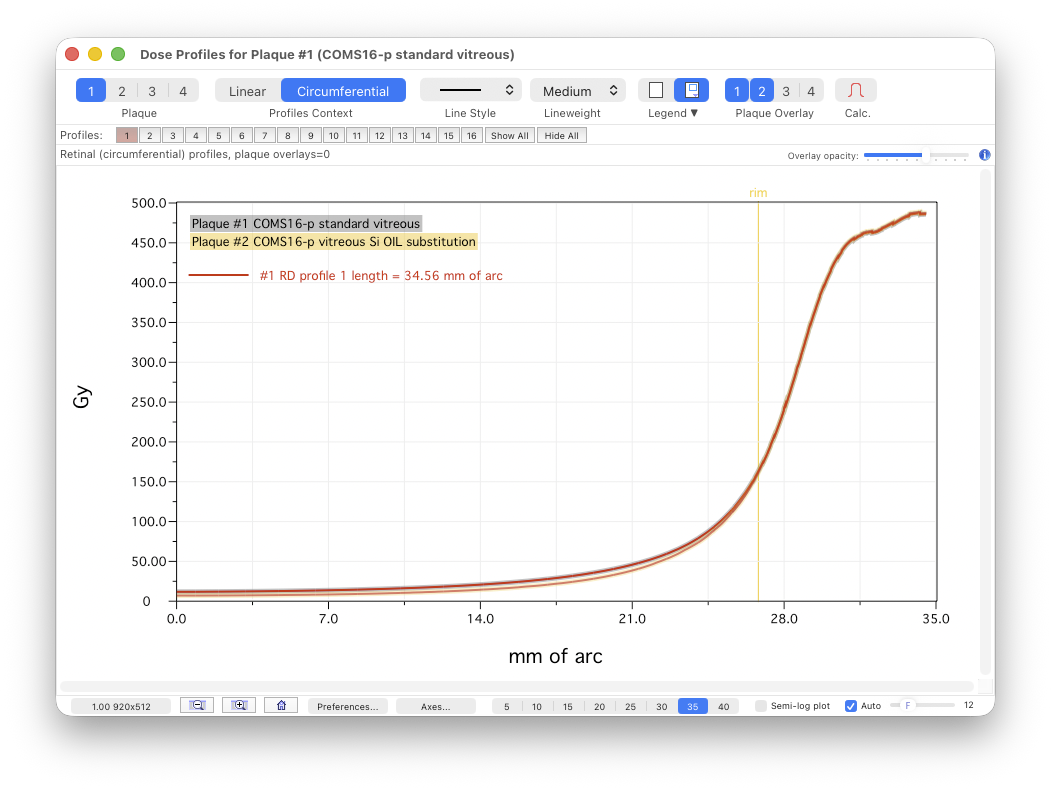Click the Show All profiles button
This screenshot has width=1051, height=790.
coord(509,136)
